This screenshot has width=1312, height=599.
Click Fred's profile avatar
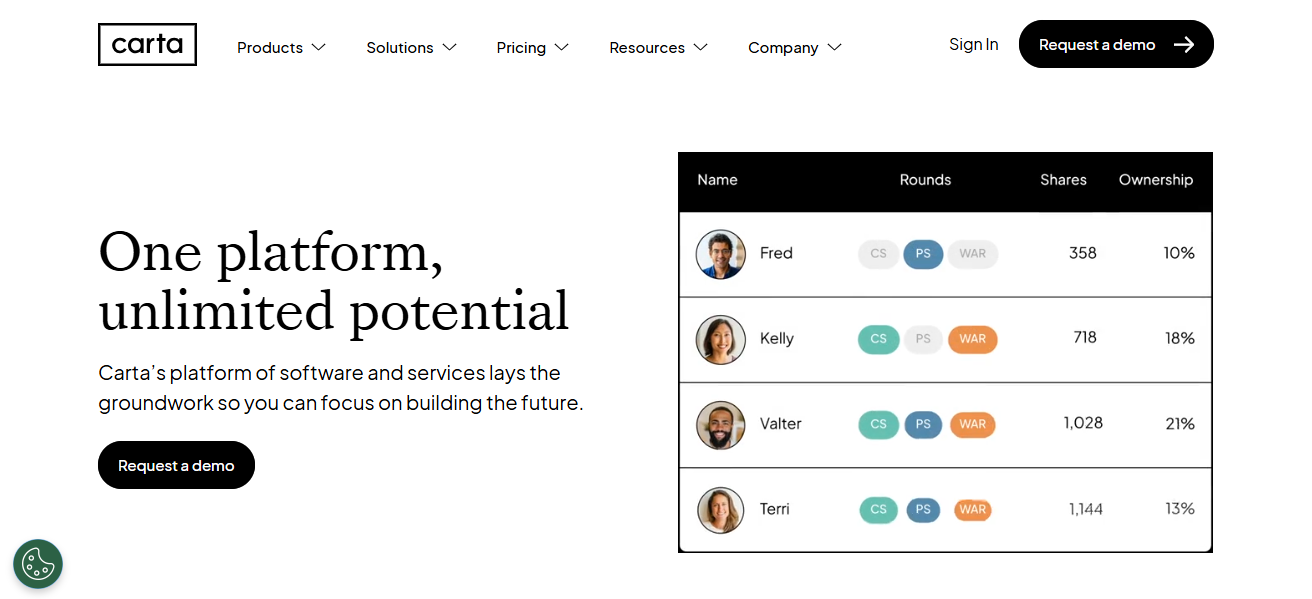720,254
